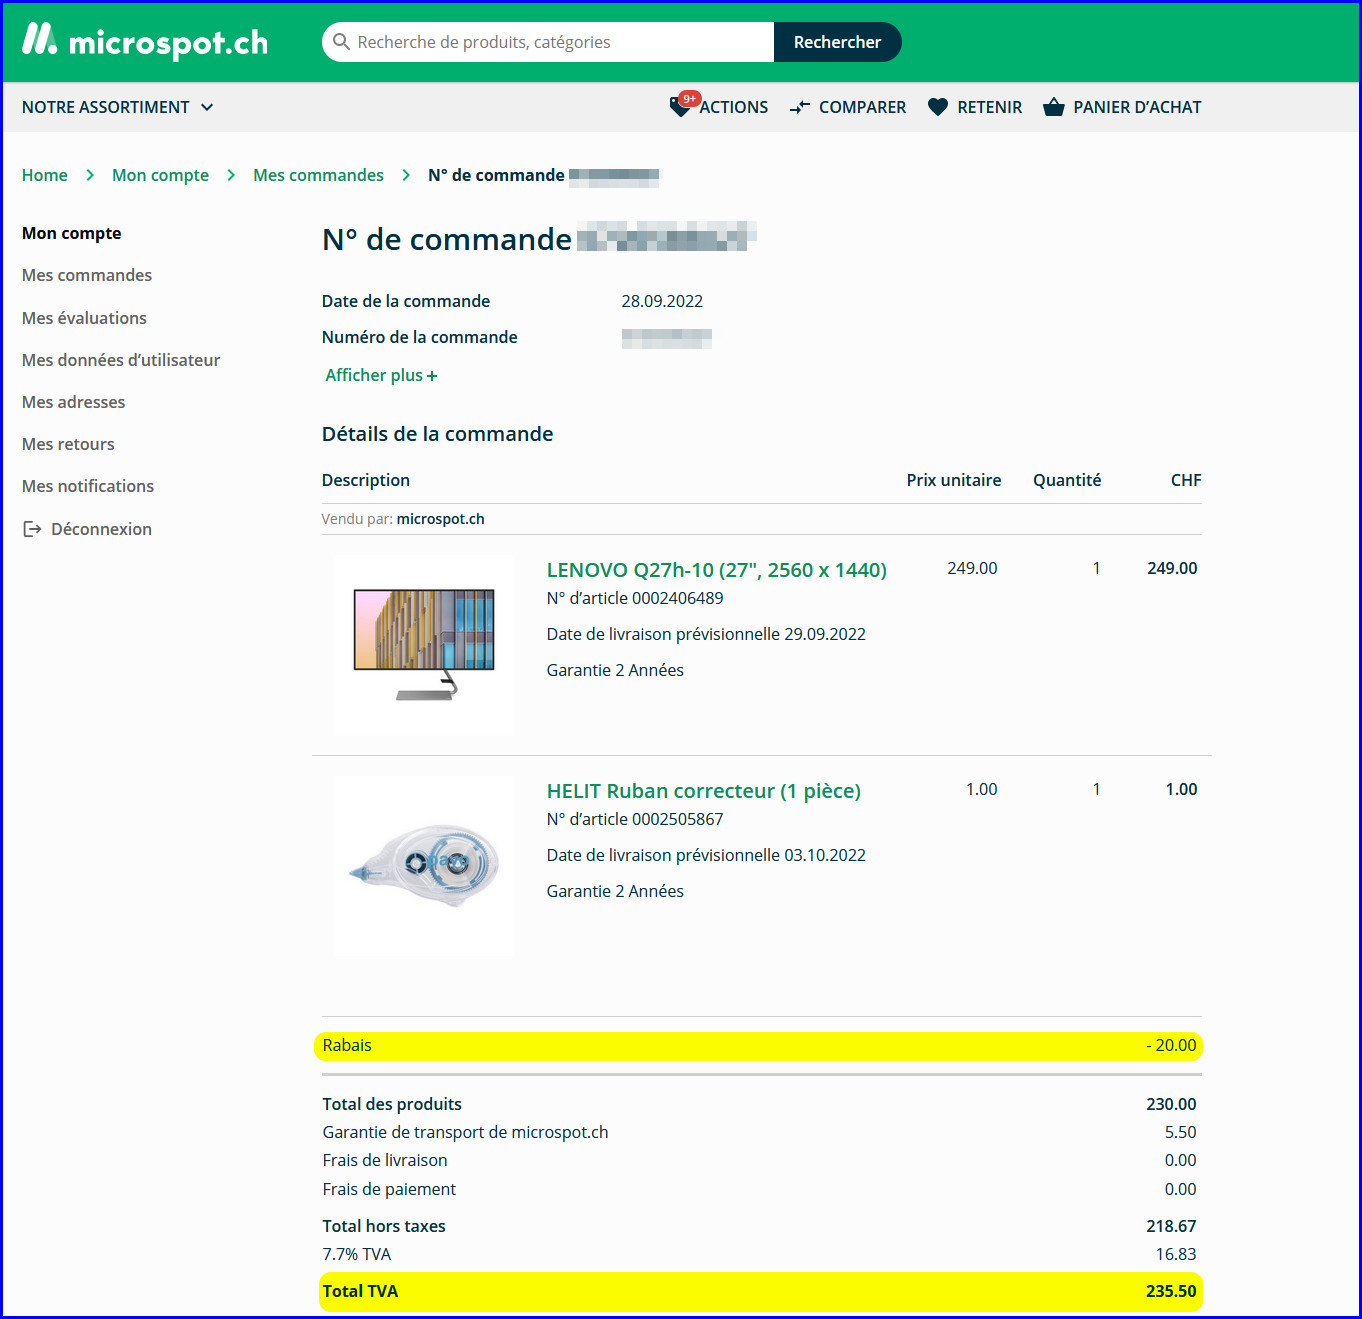The height and width of the screenshot is (1319, 1362).
Task: Open Mes commandes breadcrumb link
Action: point(318,175)
